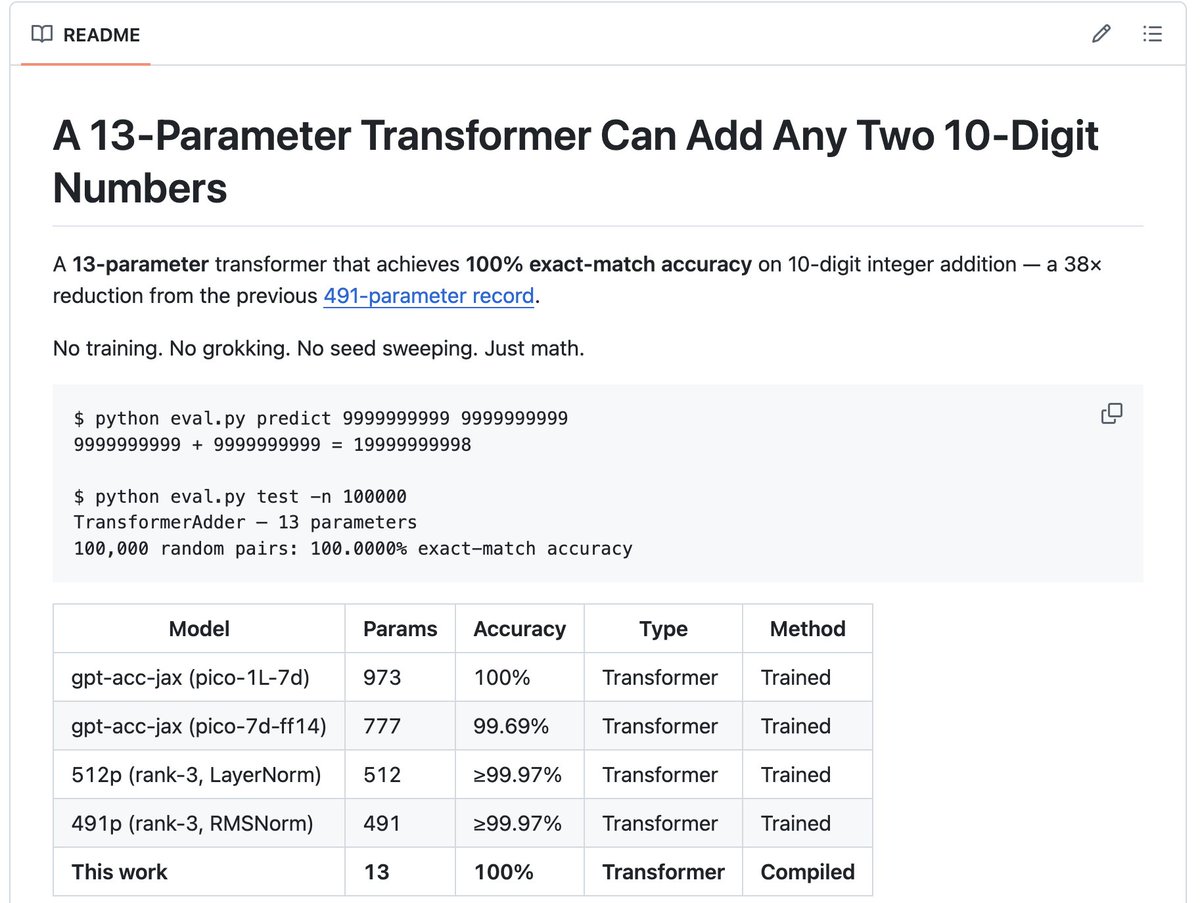Open the 491-parameter record link

point(429,296)
